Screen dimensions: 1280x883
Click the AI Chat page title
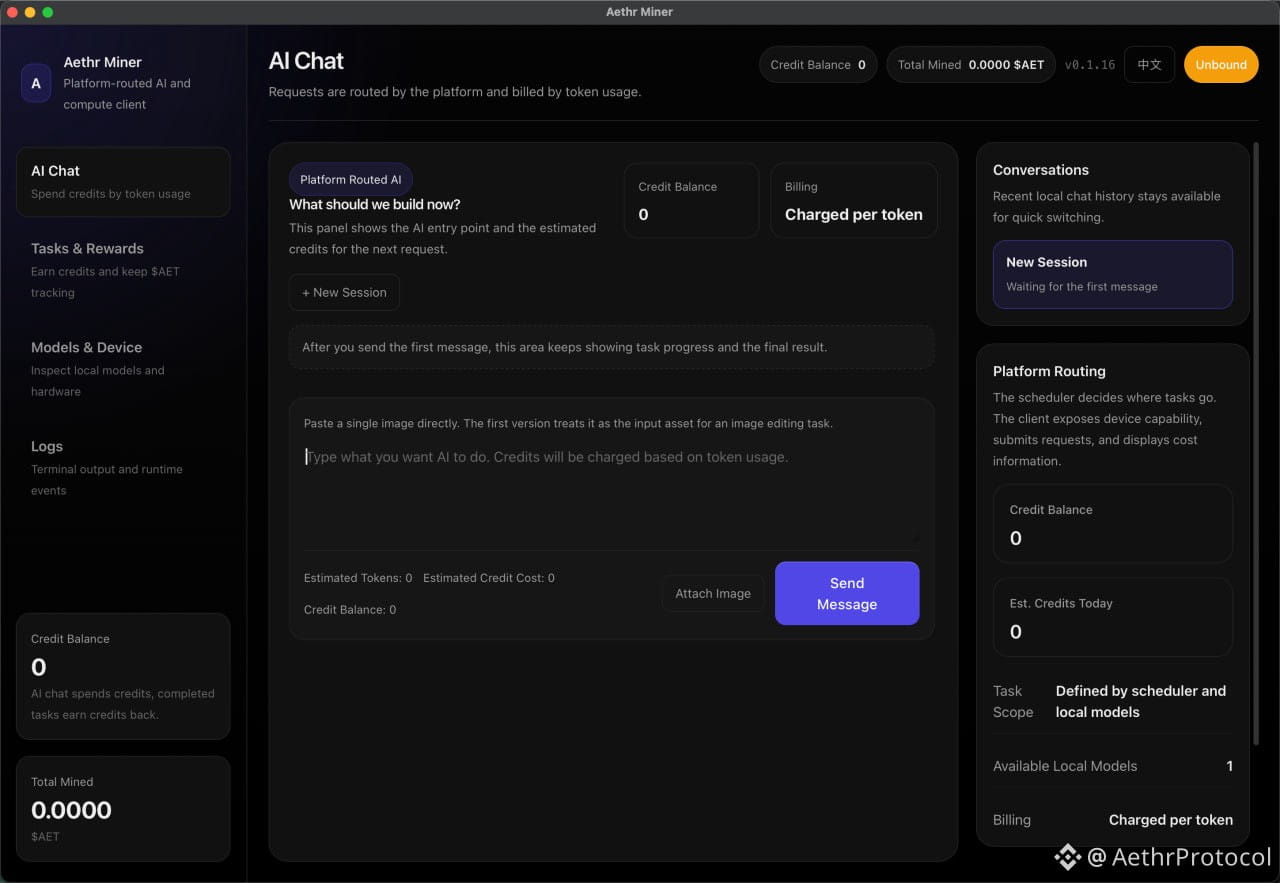306,61
